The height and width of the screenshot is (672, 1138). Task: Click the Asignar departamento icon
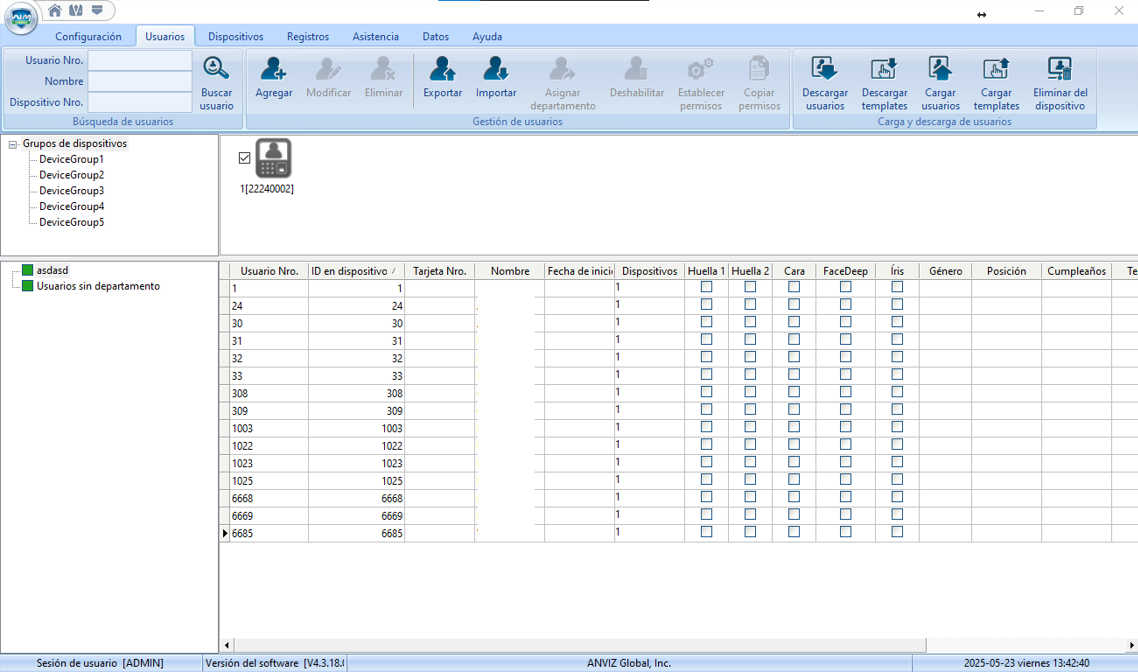pos(562,69)
